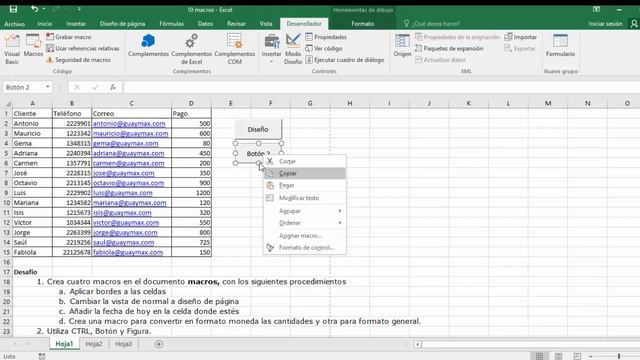Switch to the Fórmulas tab
The image size is (640, 360).
pyautogui.click(x=171, y=24)
